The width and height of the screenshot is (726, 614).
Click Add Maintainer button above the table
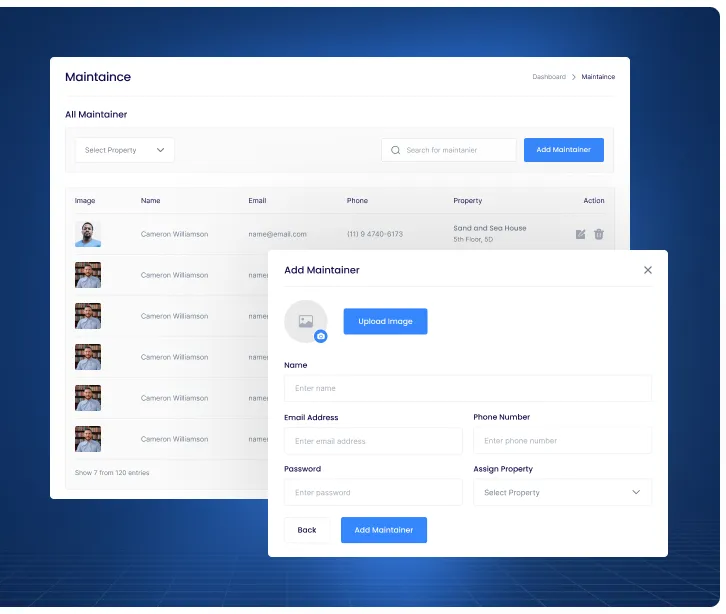click(x=563, y=150)
